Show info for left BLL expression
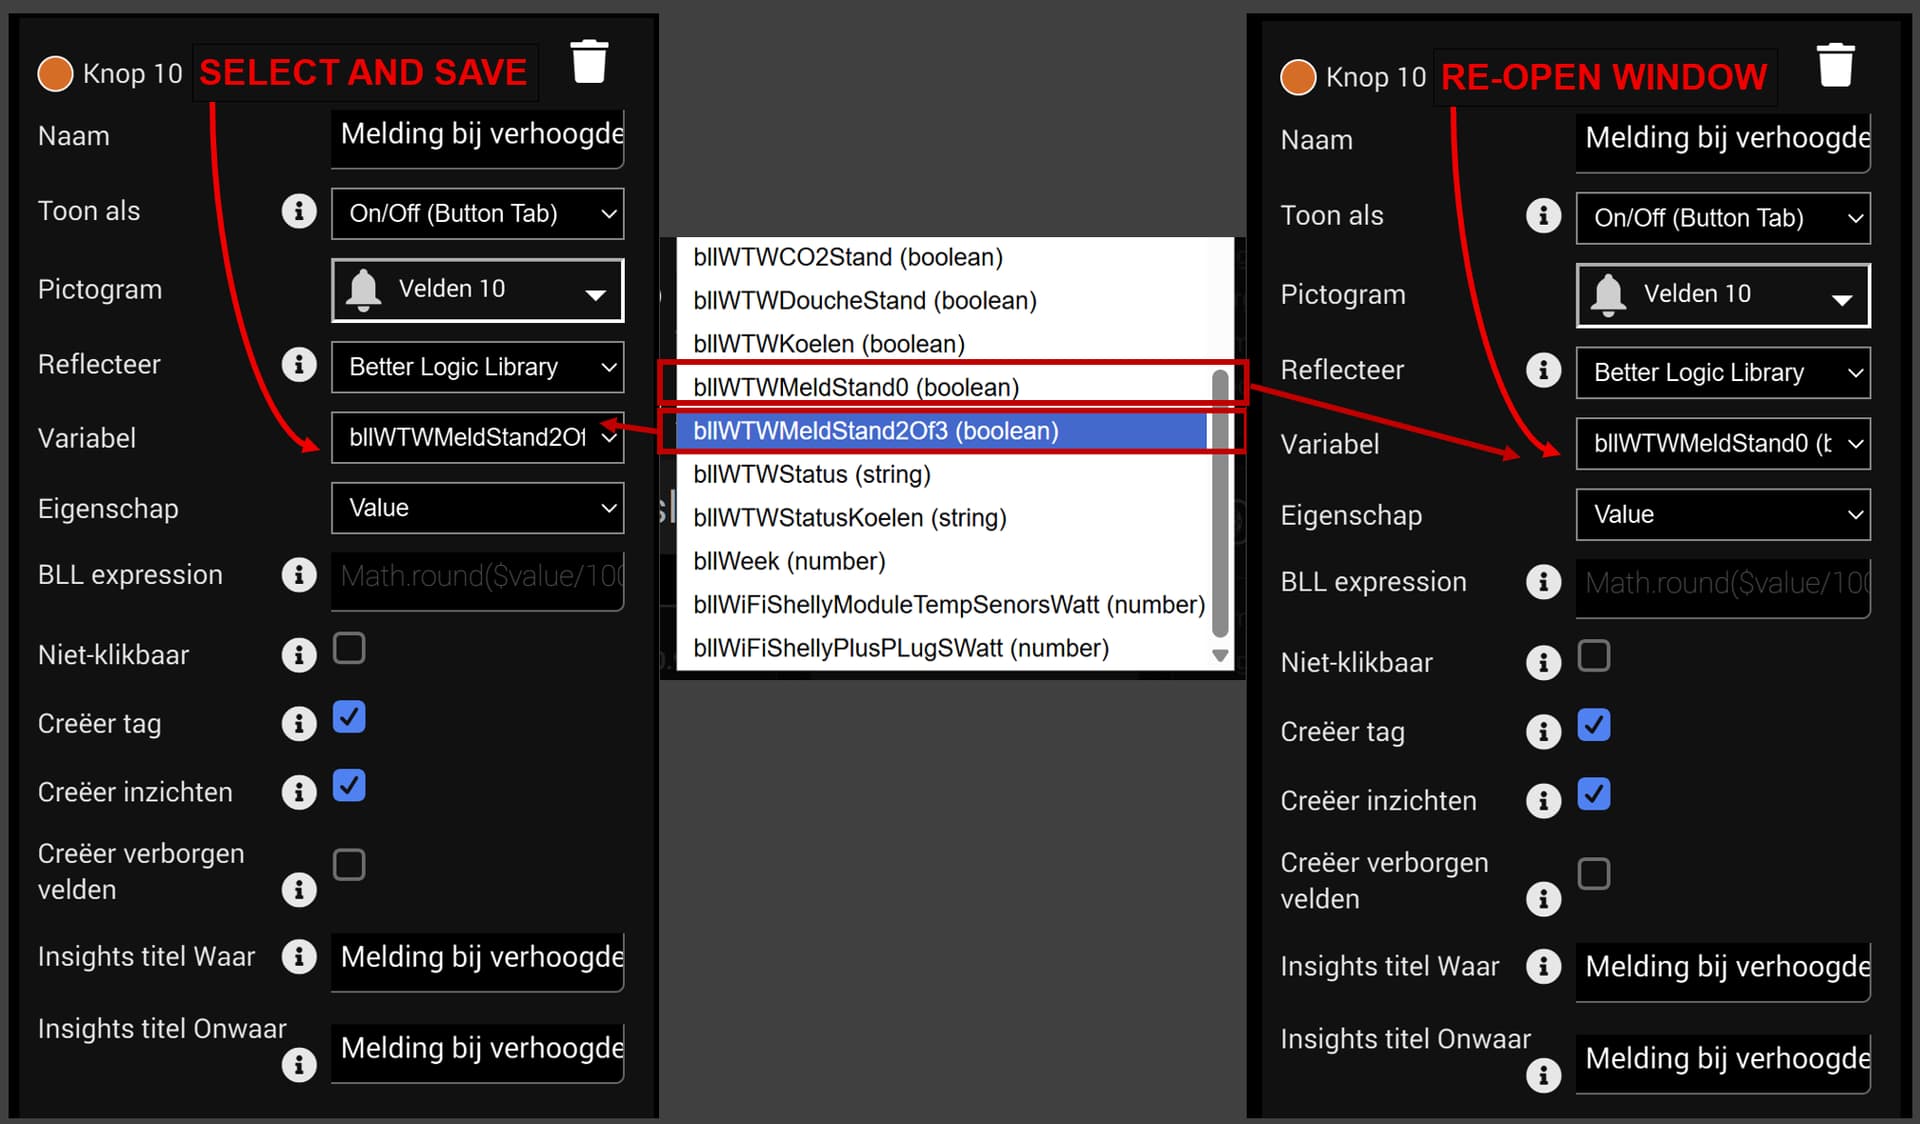Viewport: 1920px width, 1124px height. (x=298, y=575)
